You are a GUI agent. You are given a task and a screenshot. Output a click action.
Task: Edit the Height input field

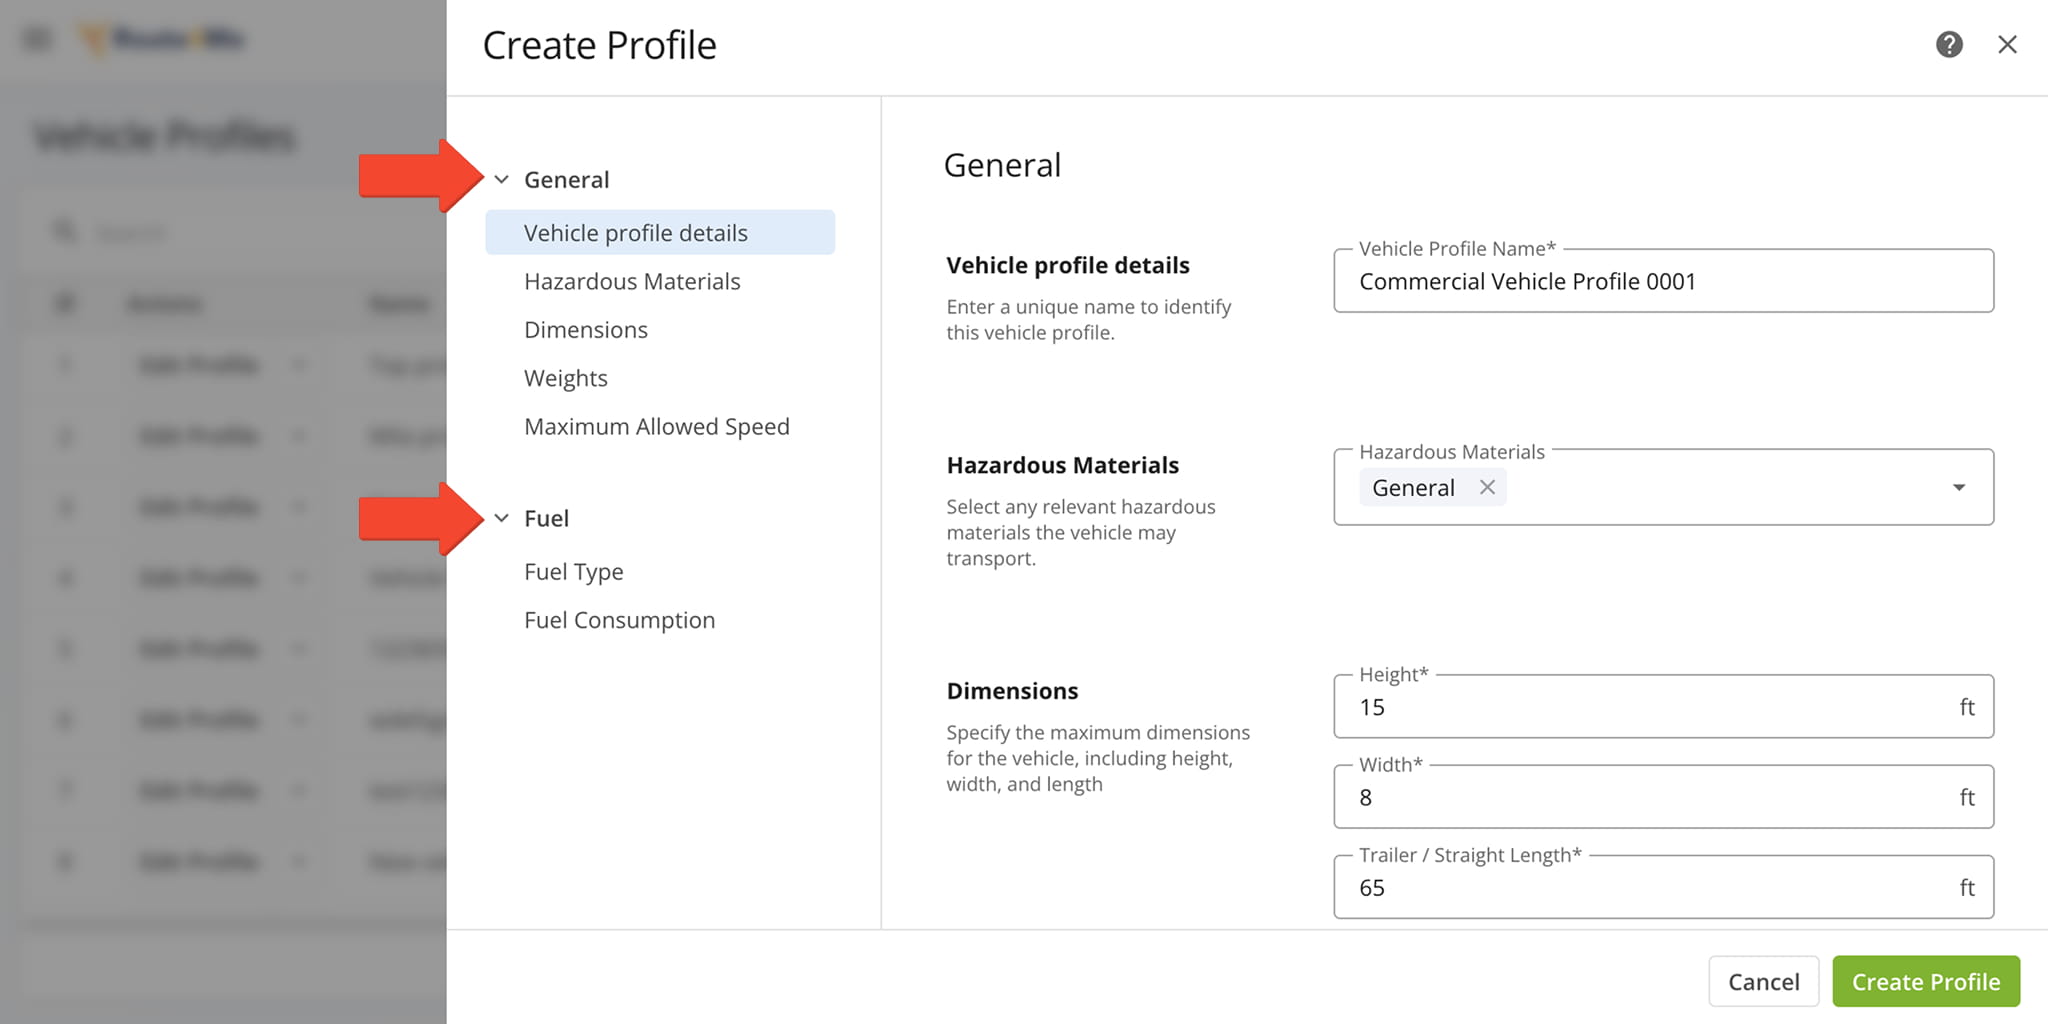point(1650,708)
